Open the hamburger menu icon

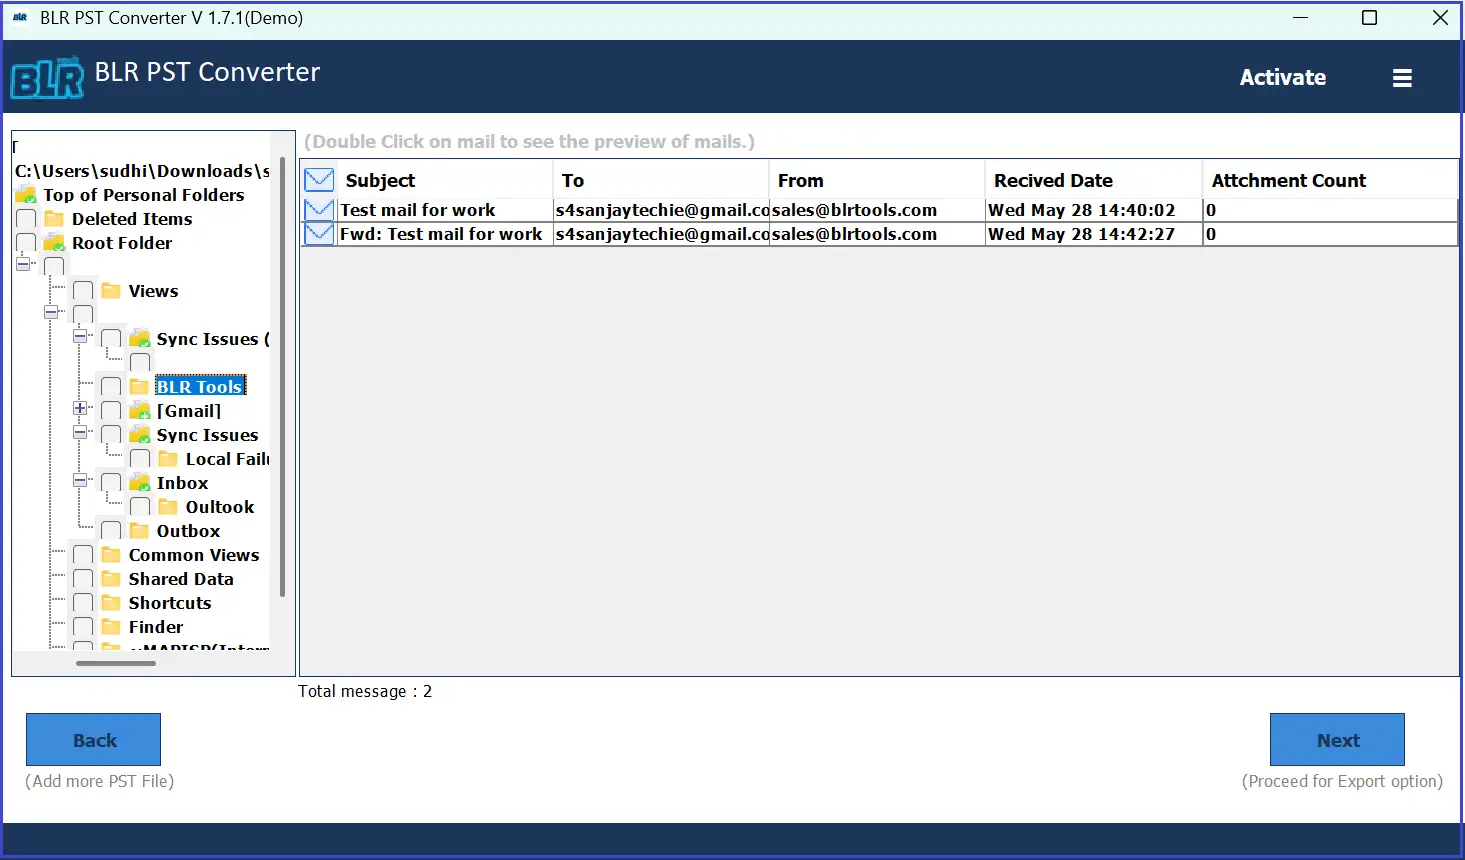tap(1402, 78)
